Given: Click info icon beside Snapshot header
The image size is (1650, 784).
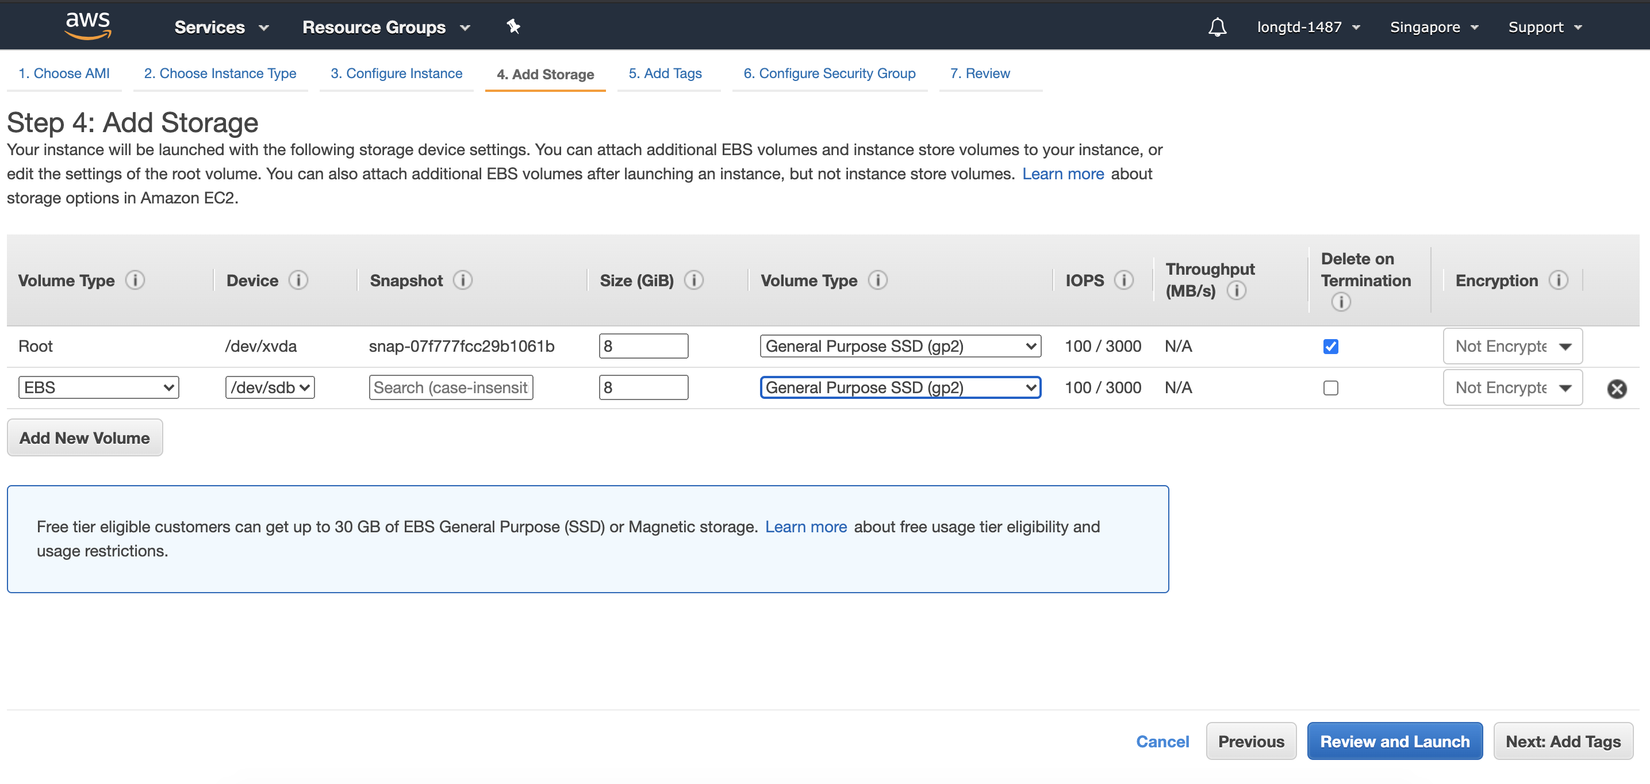Looking at the screenshot, I should pyautogui.click(x=462, y=280).
